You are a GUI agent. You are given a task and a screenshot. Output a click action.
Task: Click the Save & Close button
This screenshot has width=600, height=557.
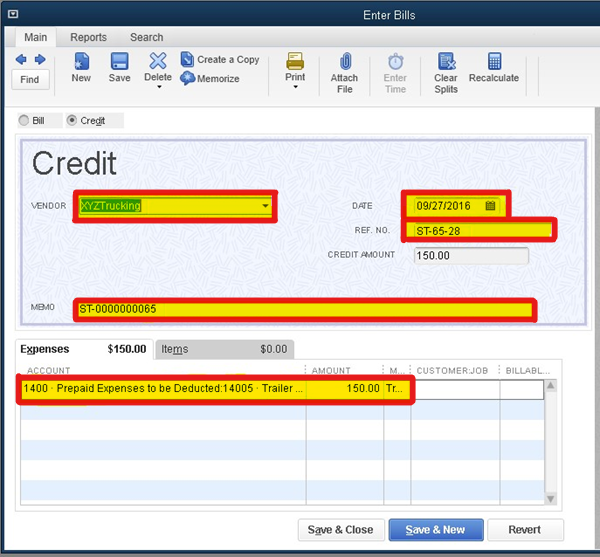pos(340,530)
